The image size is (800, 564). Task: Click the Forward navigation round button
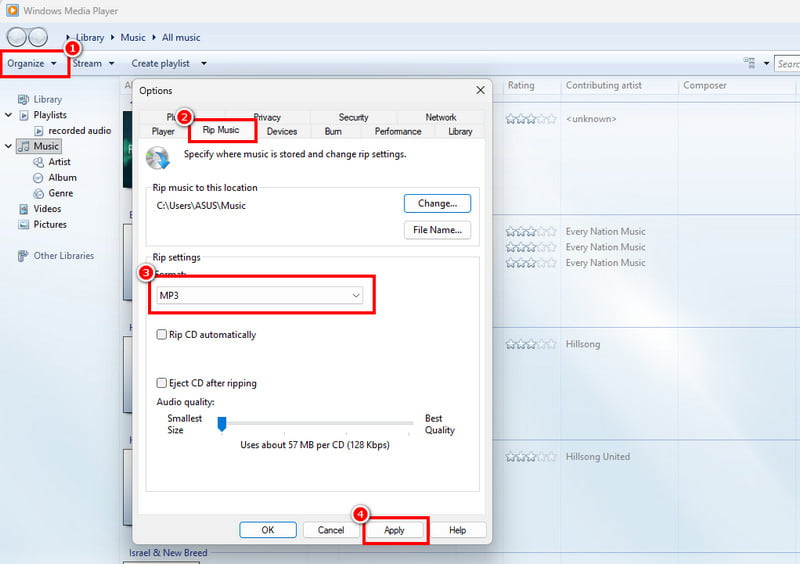38,37
